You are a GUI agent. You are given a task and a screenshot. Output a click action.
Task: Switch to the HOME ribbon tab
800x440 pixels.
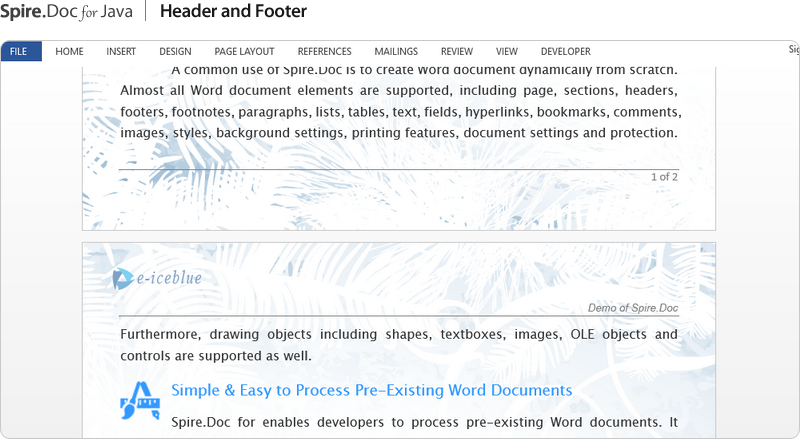point(69,52)
